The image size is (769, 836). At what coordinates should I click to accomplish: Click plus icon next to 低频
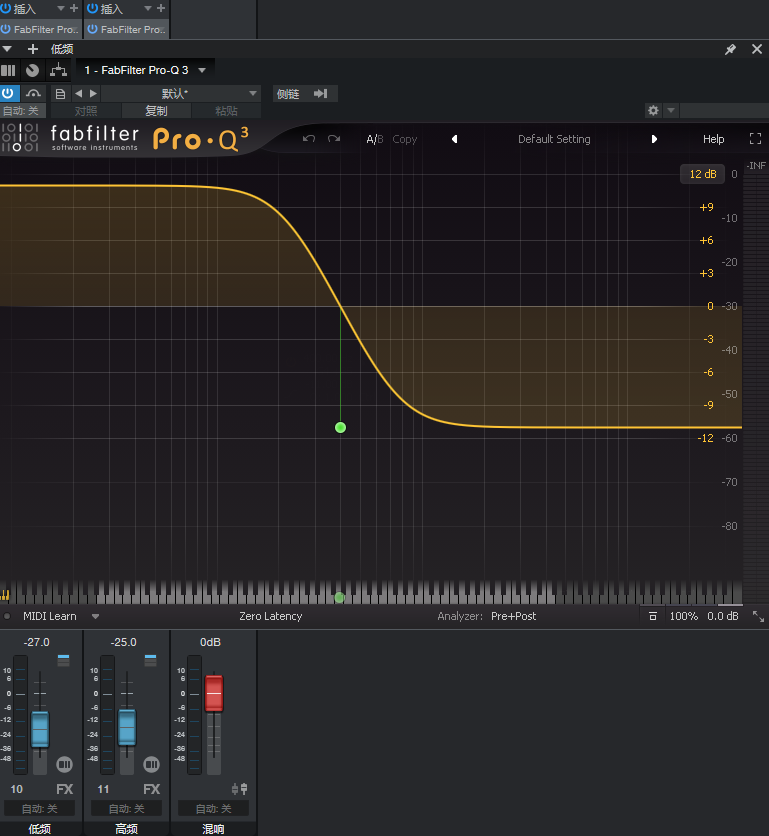33,49
